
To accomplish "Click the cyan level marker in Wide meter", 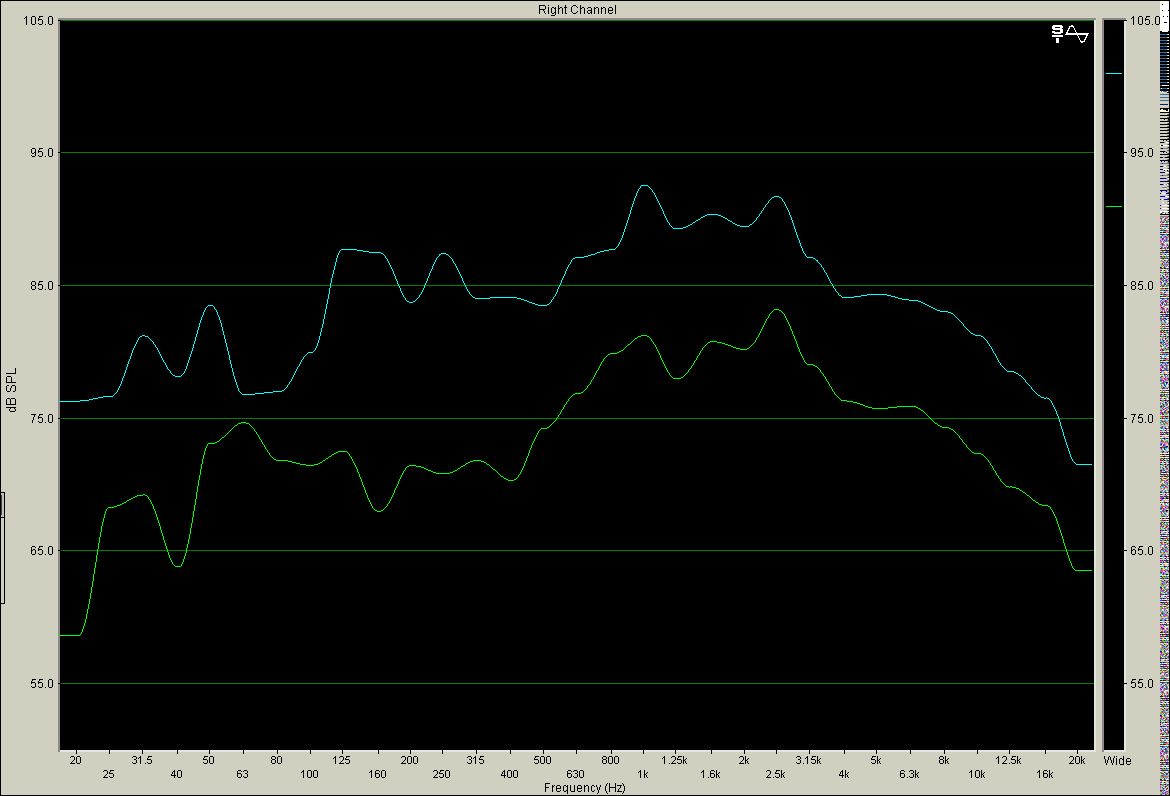I will [1113, 74].
